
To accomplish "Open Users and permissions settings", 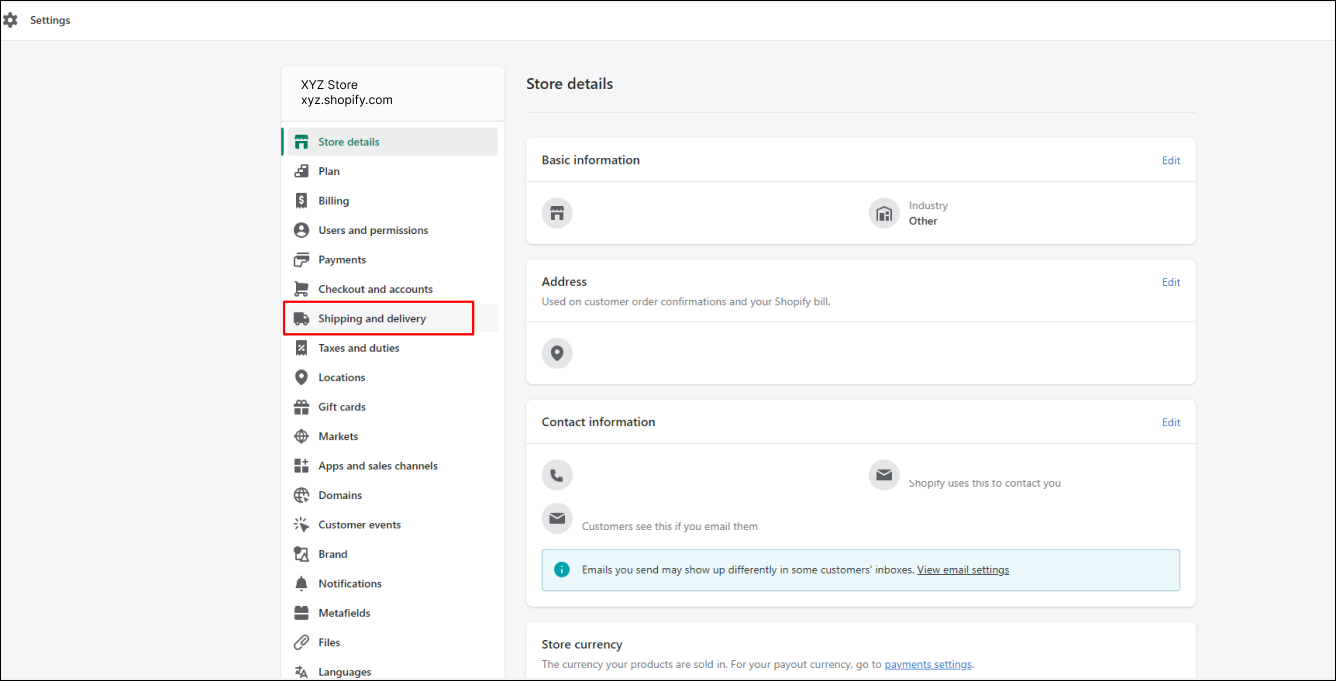I will tap(390, 230).
